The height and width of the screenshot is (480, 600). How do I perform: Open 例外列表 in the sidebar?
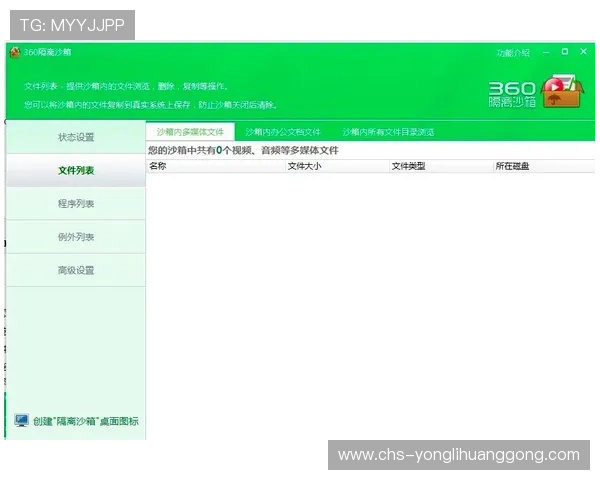[x=76, y=237]
